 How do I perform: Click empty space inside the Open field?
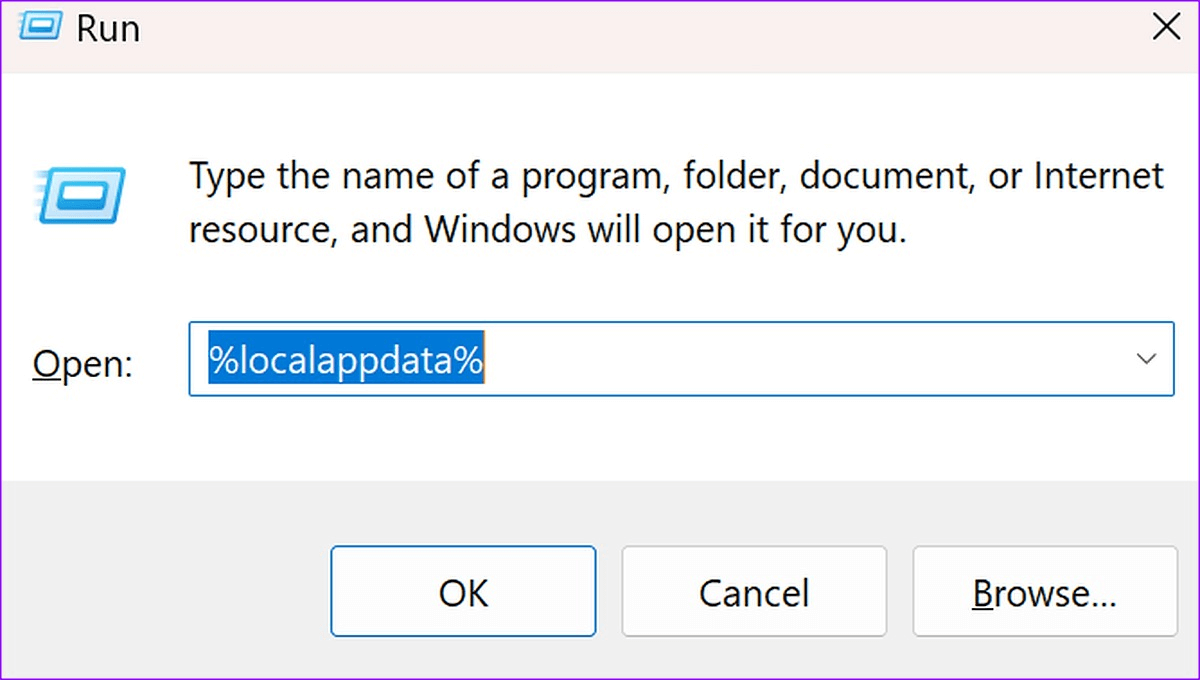coord(800,359)
